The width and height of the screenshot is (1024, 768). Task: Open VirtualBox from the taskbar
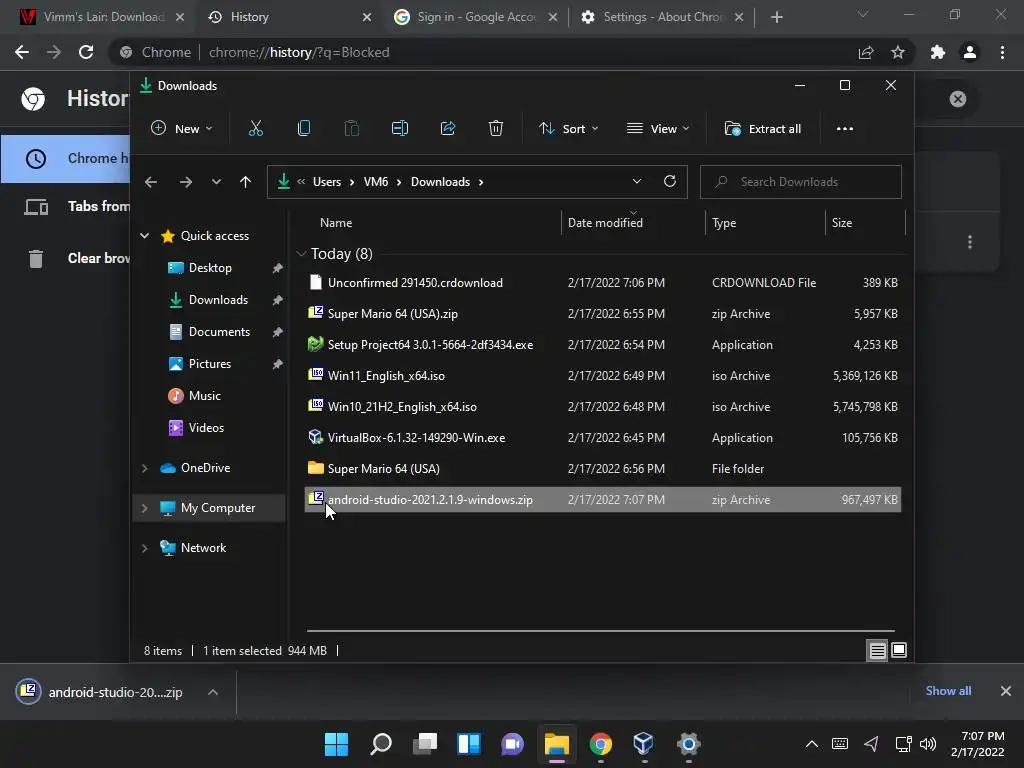(x=643, y=744)
